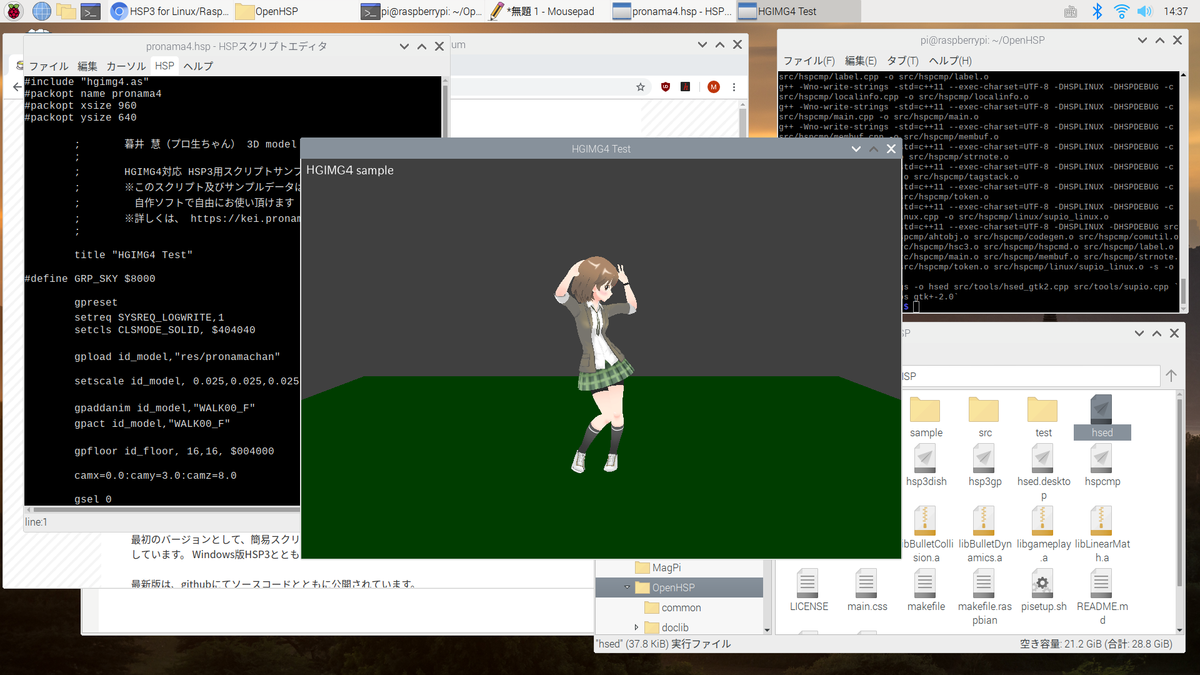Open the Bluetooth tray icon
The width and height of the screenshot is (1200, 675).
coord(1096,12)
